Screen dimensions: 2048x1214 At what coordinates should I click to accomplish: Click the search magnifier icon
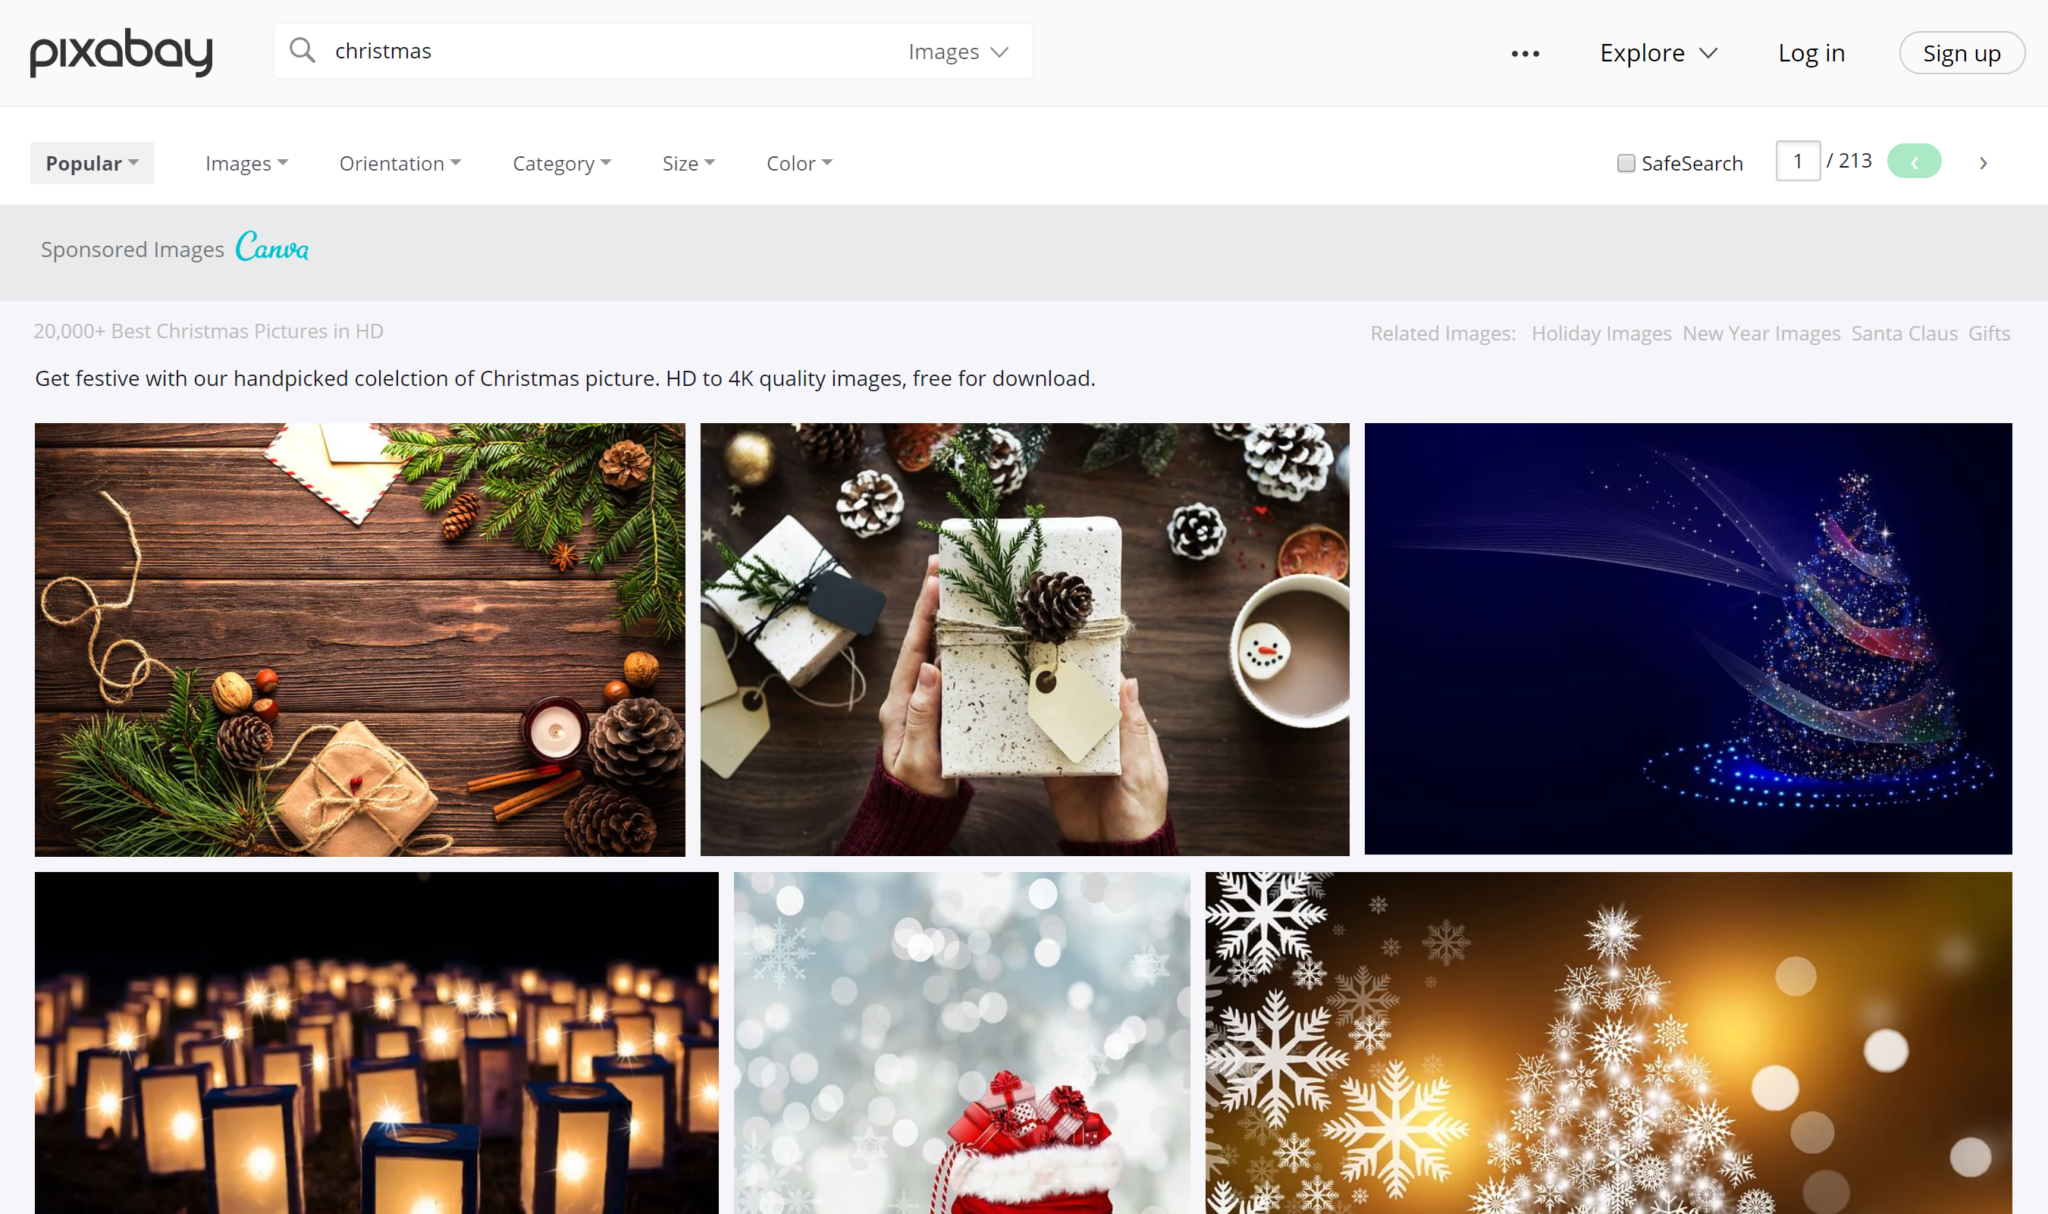click(302, 52)
